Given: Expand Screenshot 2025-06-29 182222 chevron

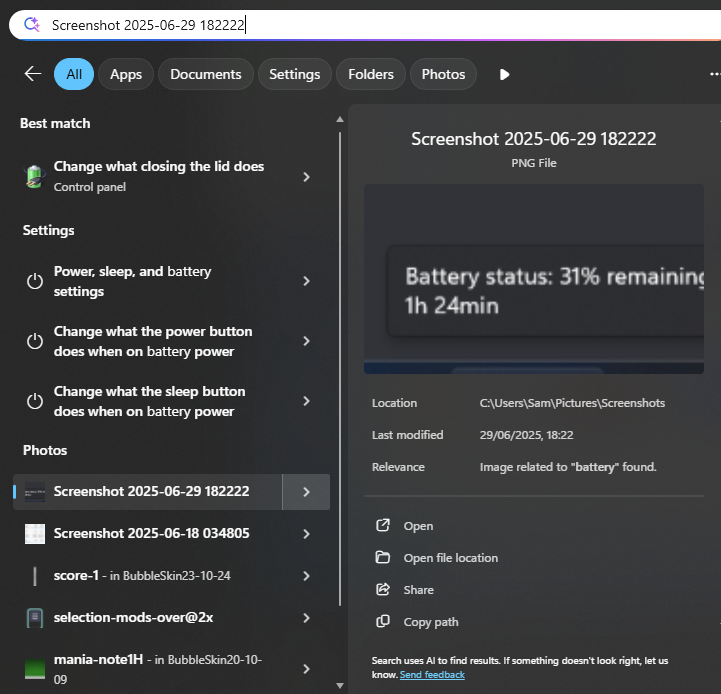Looking at the screenshot, I should [306, 492].
